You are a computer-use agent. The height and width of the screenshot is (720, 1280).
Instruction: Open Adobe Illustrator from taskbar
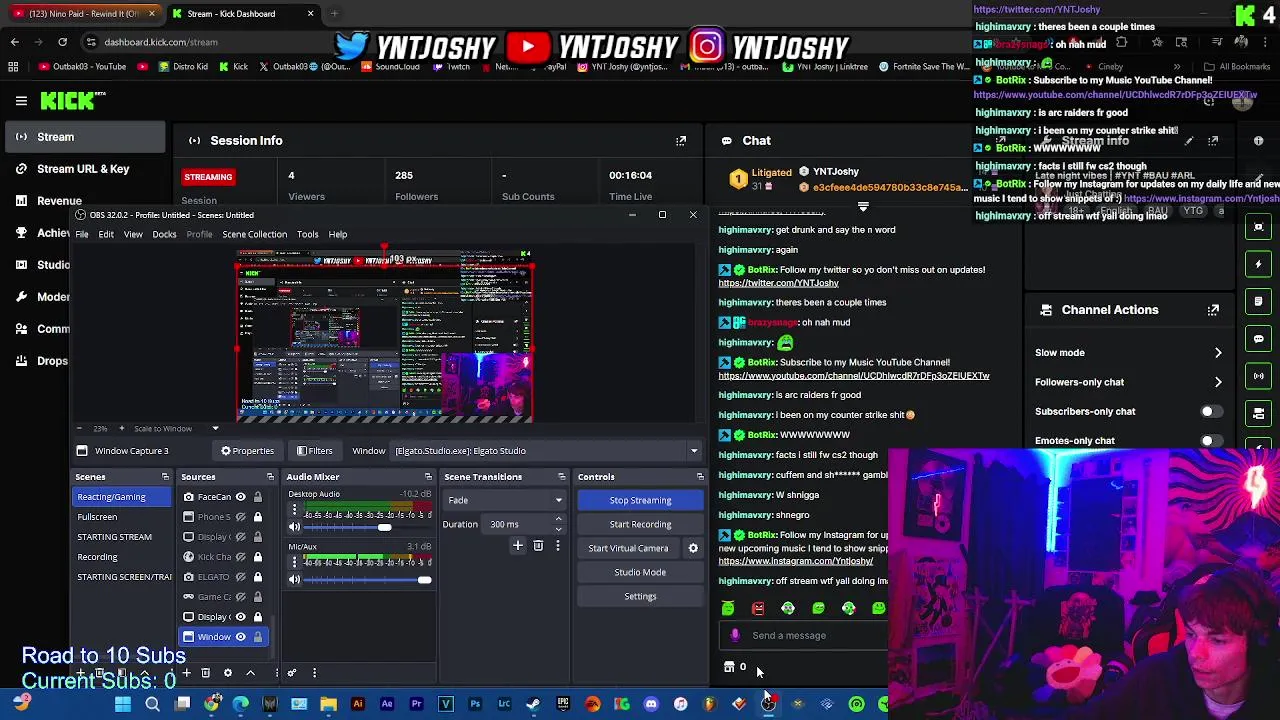click(358, 704)
